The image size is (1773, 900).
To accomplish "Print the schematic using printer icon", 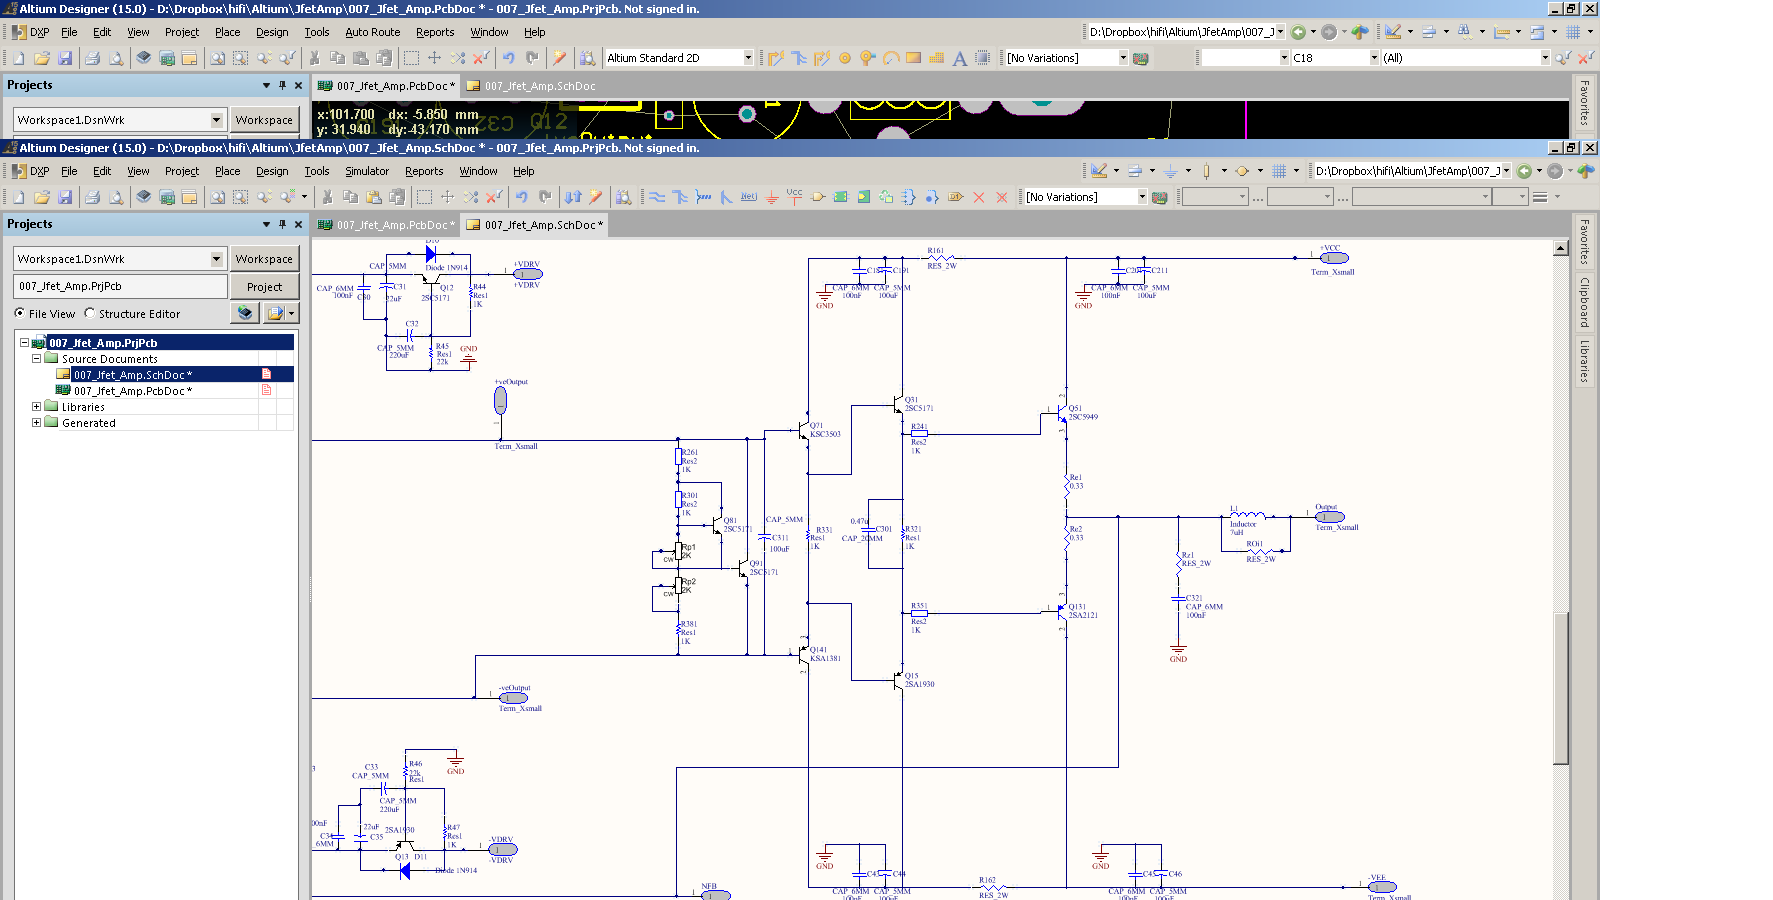I will point(93,197).
